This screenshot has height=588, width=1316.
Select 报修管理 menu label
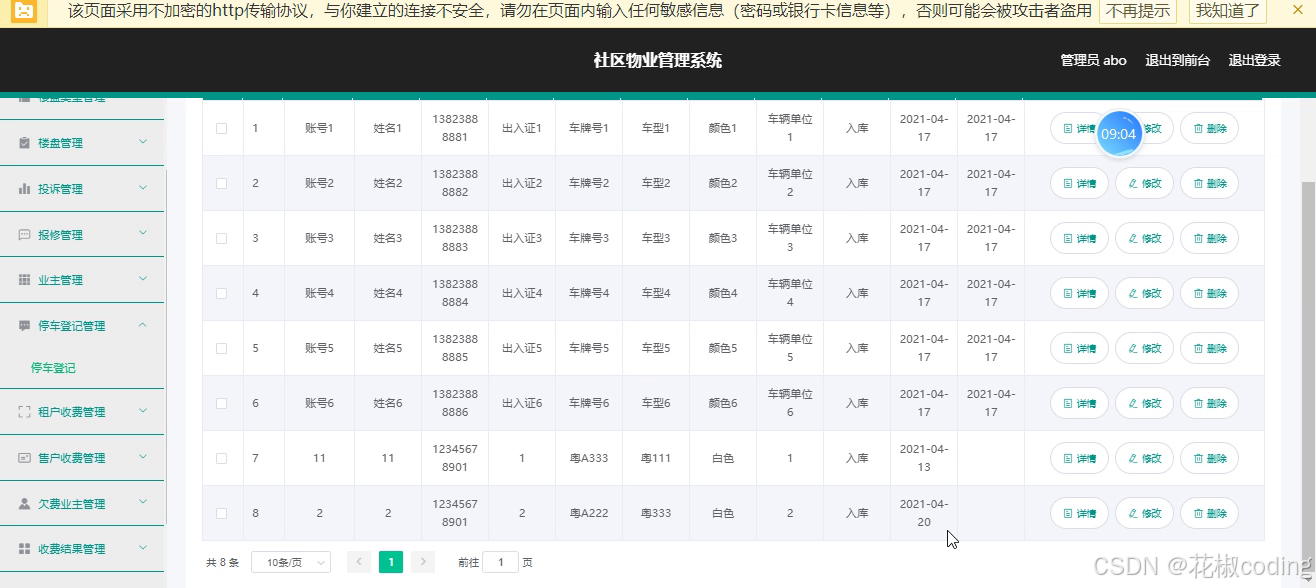click(60, 235)
